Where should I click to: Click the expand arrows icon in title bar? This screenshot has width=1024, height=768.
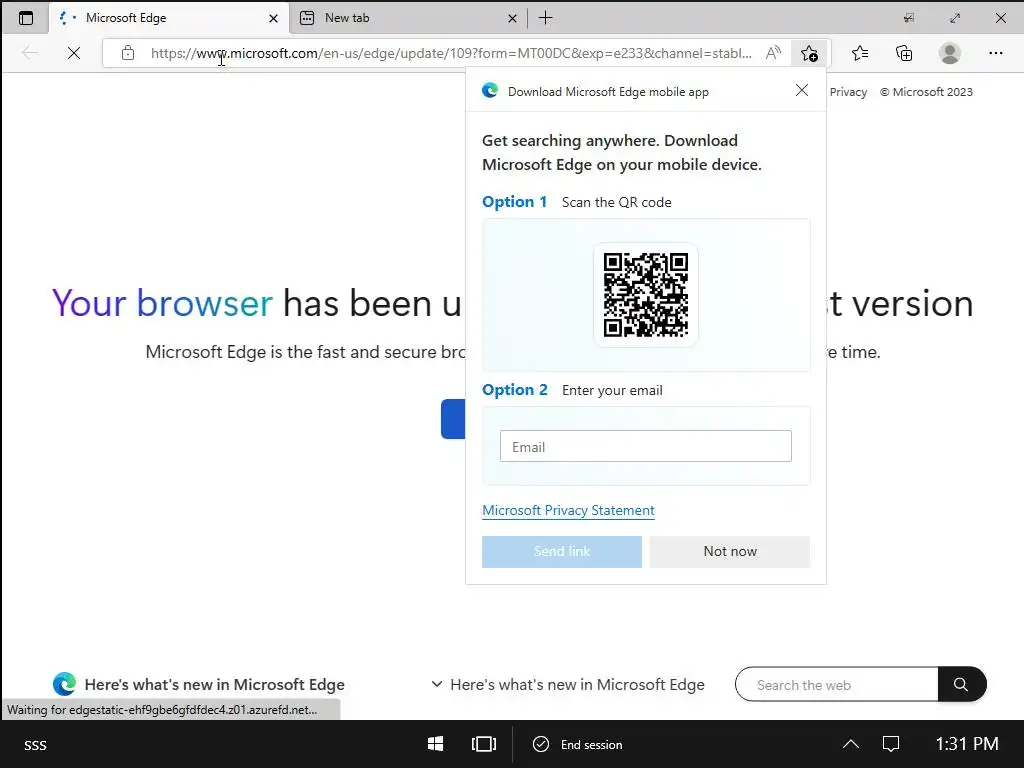point(955,18)
